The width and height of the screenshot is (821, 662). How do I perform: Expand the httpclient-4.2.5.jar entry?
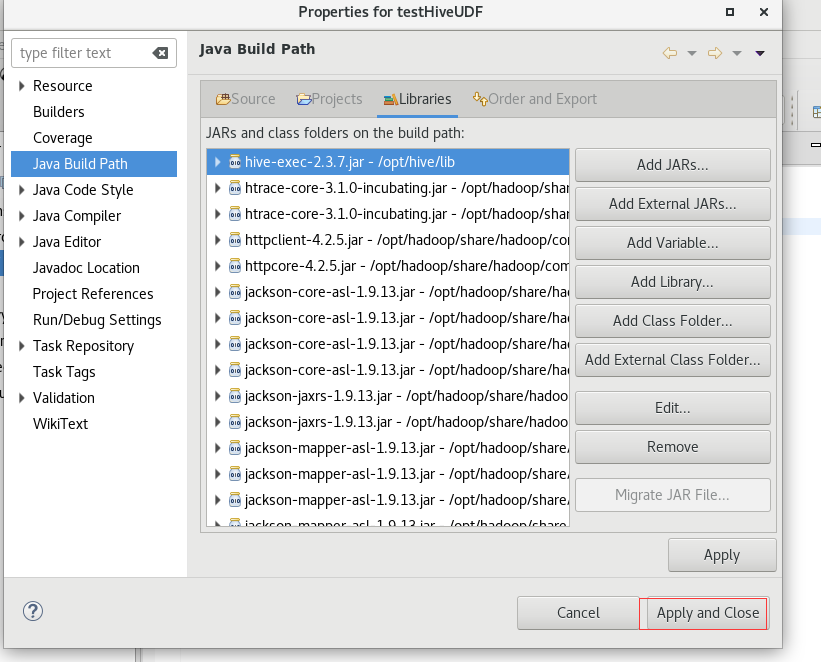coord(217,240)
